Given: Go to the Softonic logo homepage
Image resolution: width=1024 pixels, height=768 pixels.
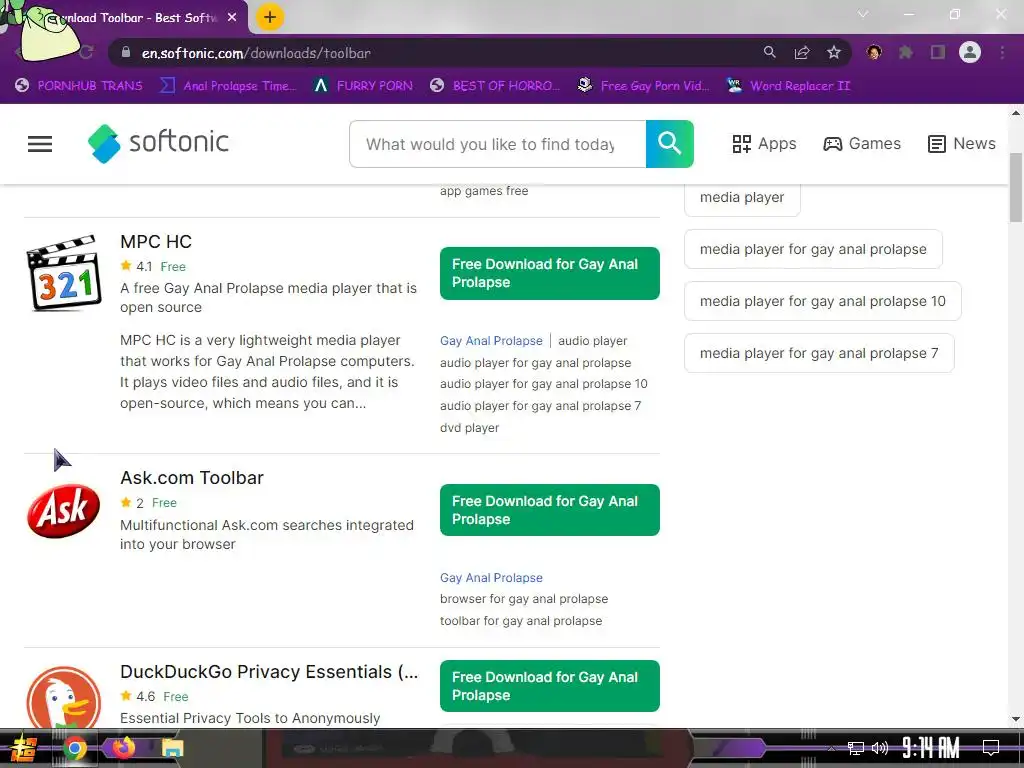Looking at the screenshot, I should (x=158, y=143).
